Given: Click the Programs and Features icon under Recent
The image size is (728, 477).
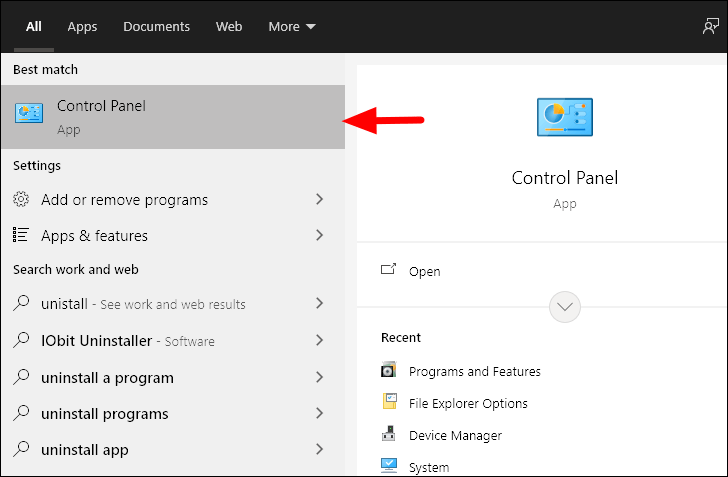Looking at the screenshot, I should [x=389, y=370].
